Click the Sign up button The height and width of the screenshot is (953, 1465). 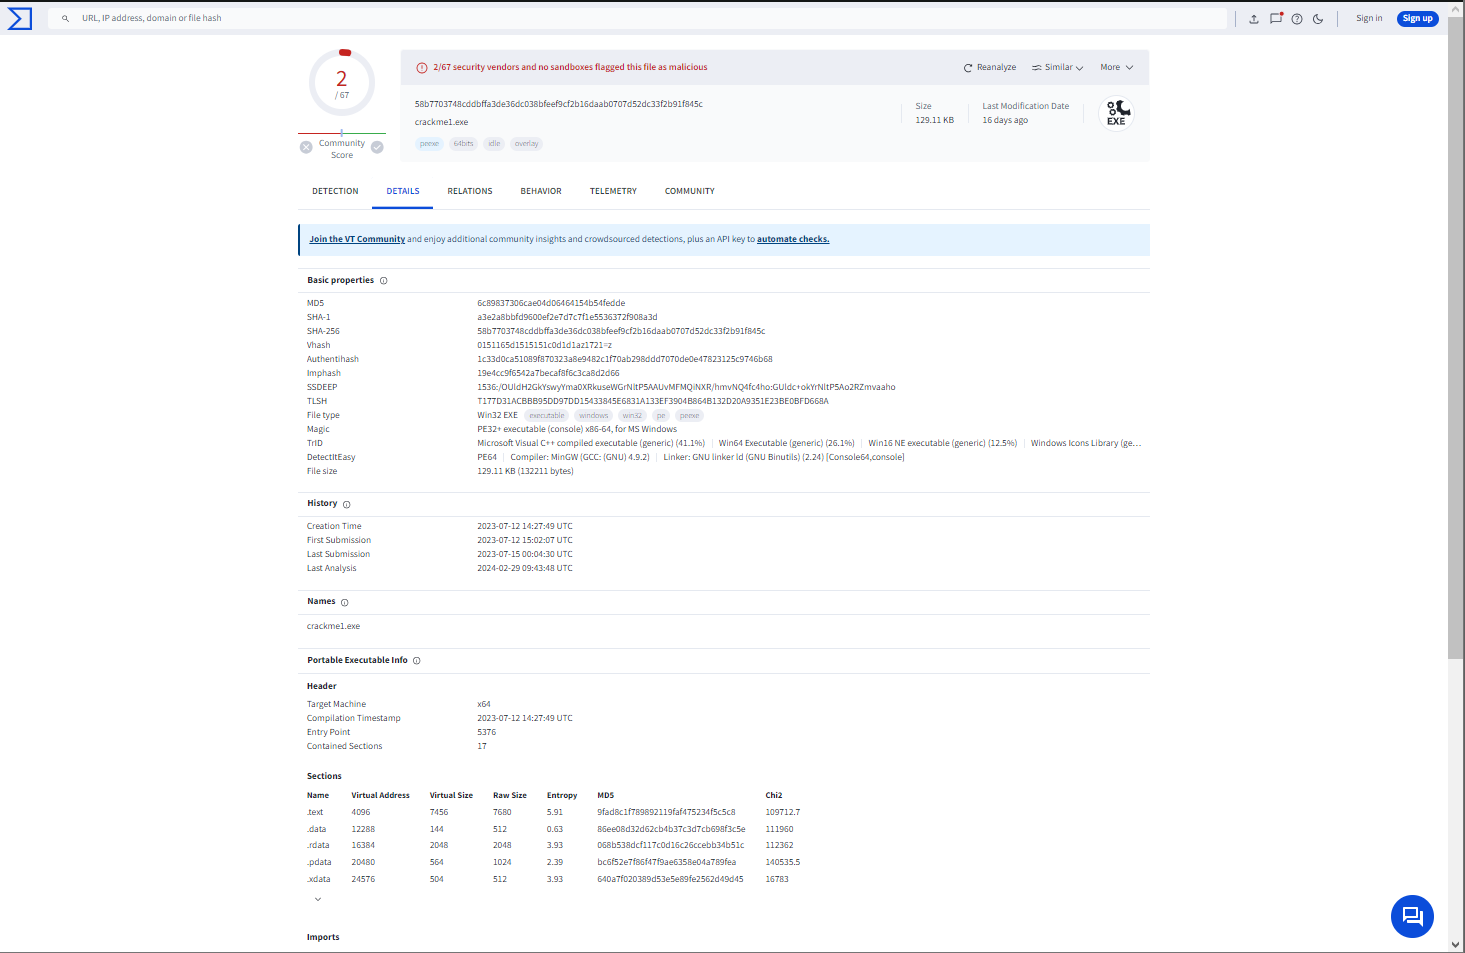1417,18
